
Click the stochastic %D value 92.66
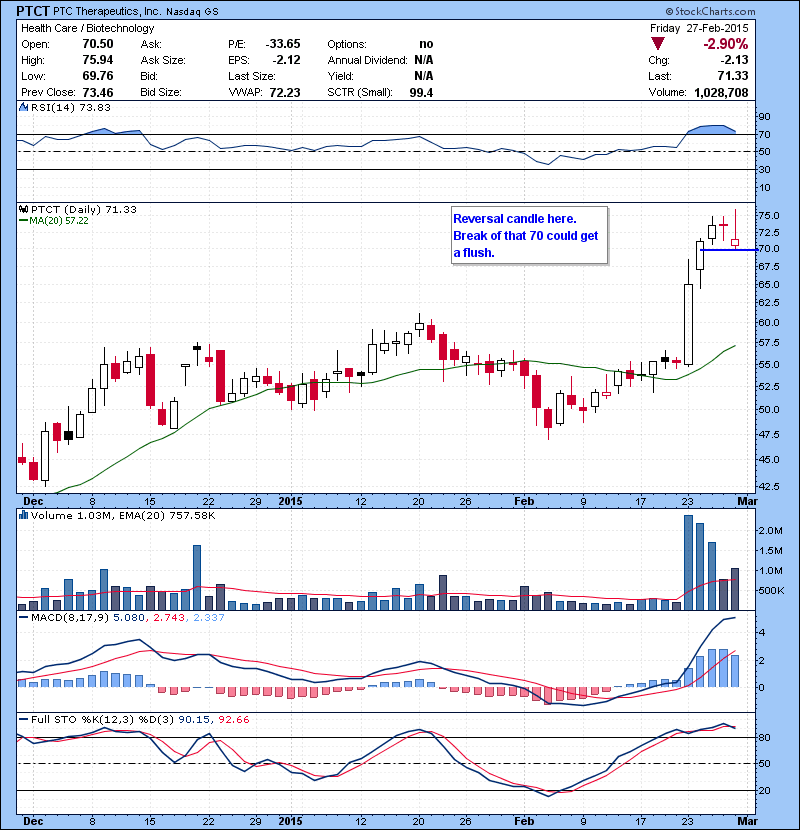tap(233, 719)
